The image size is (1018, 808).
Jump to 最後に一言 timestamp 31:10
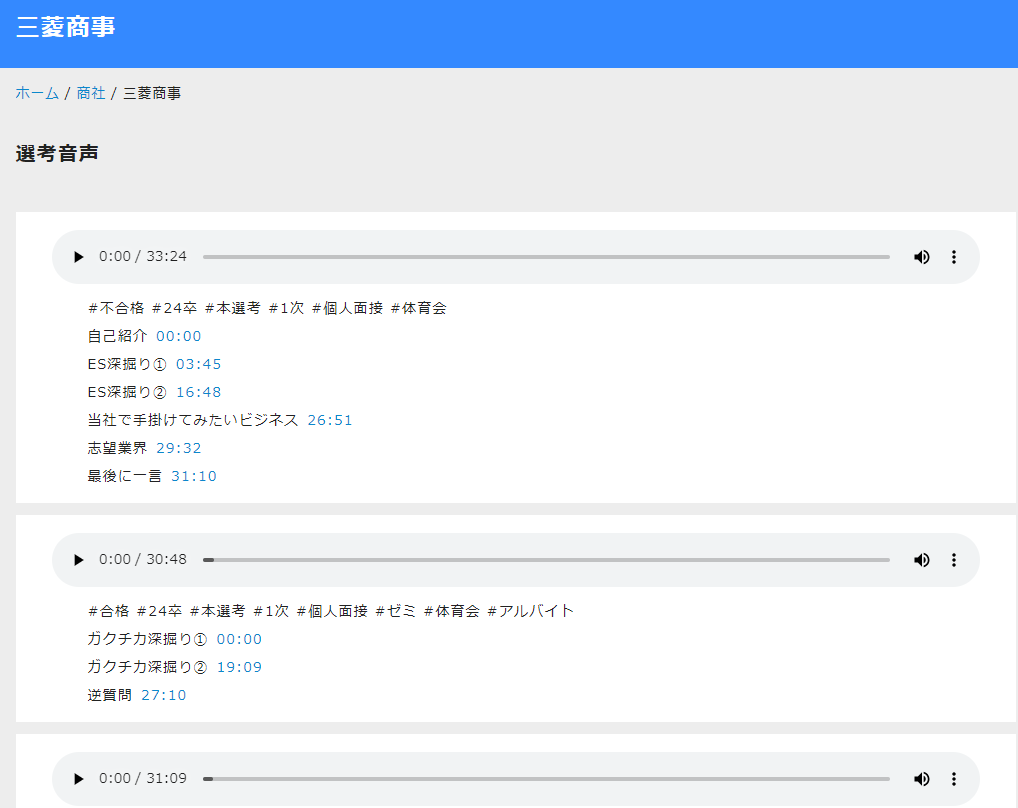click(x=193, y=476)
